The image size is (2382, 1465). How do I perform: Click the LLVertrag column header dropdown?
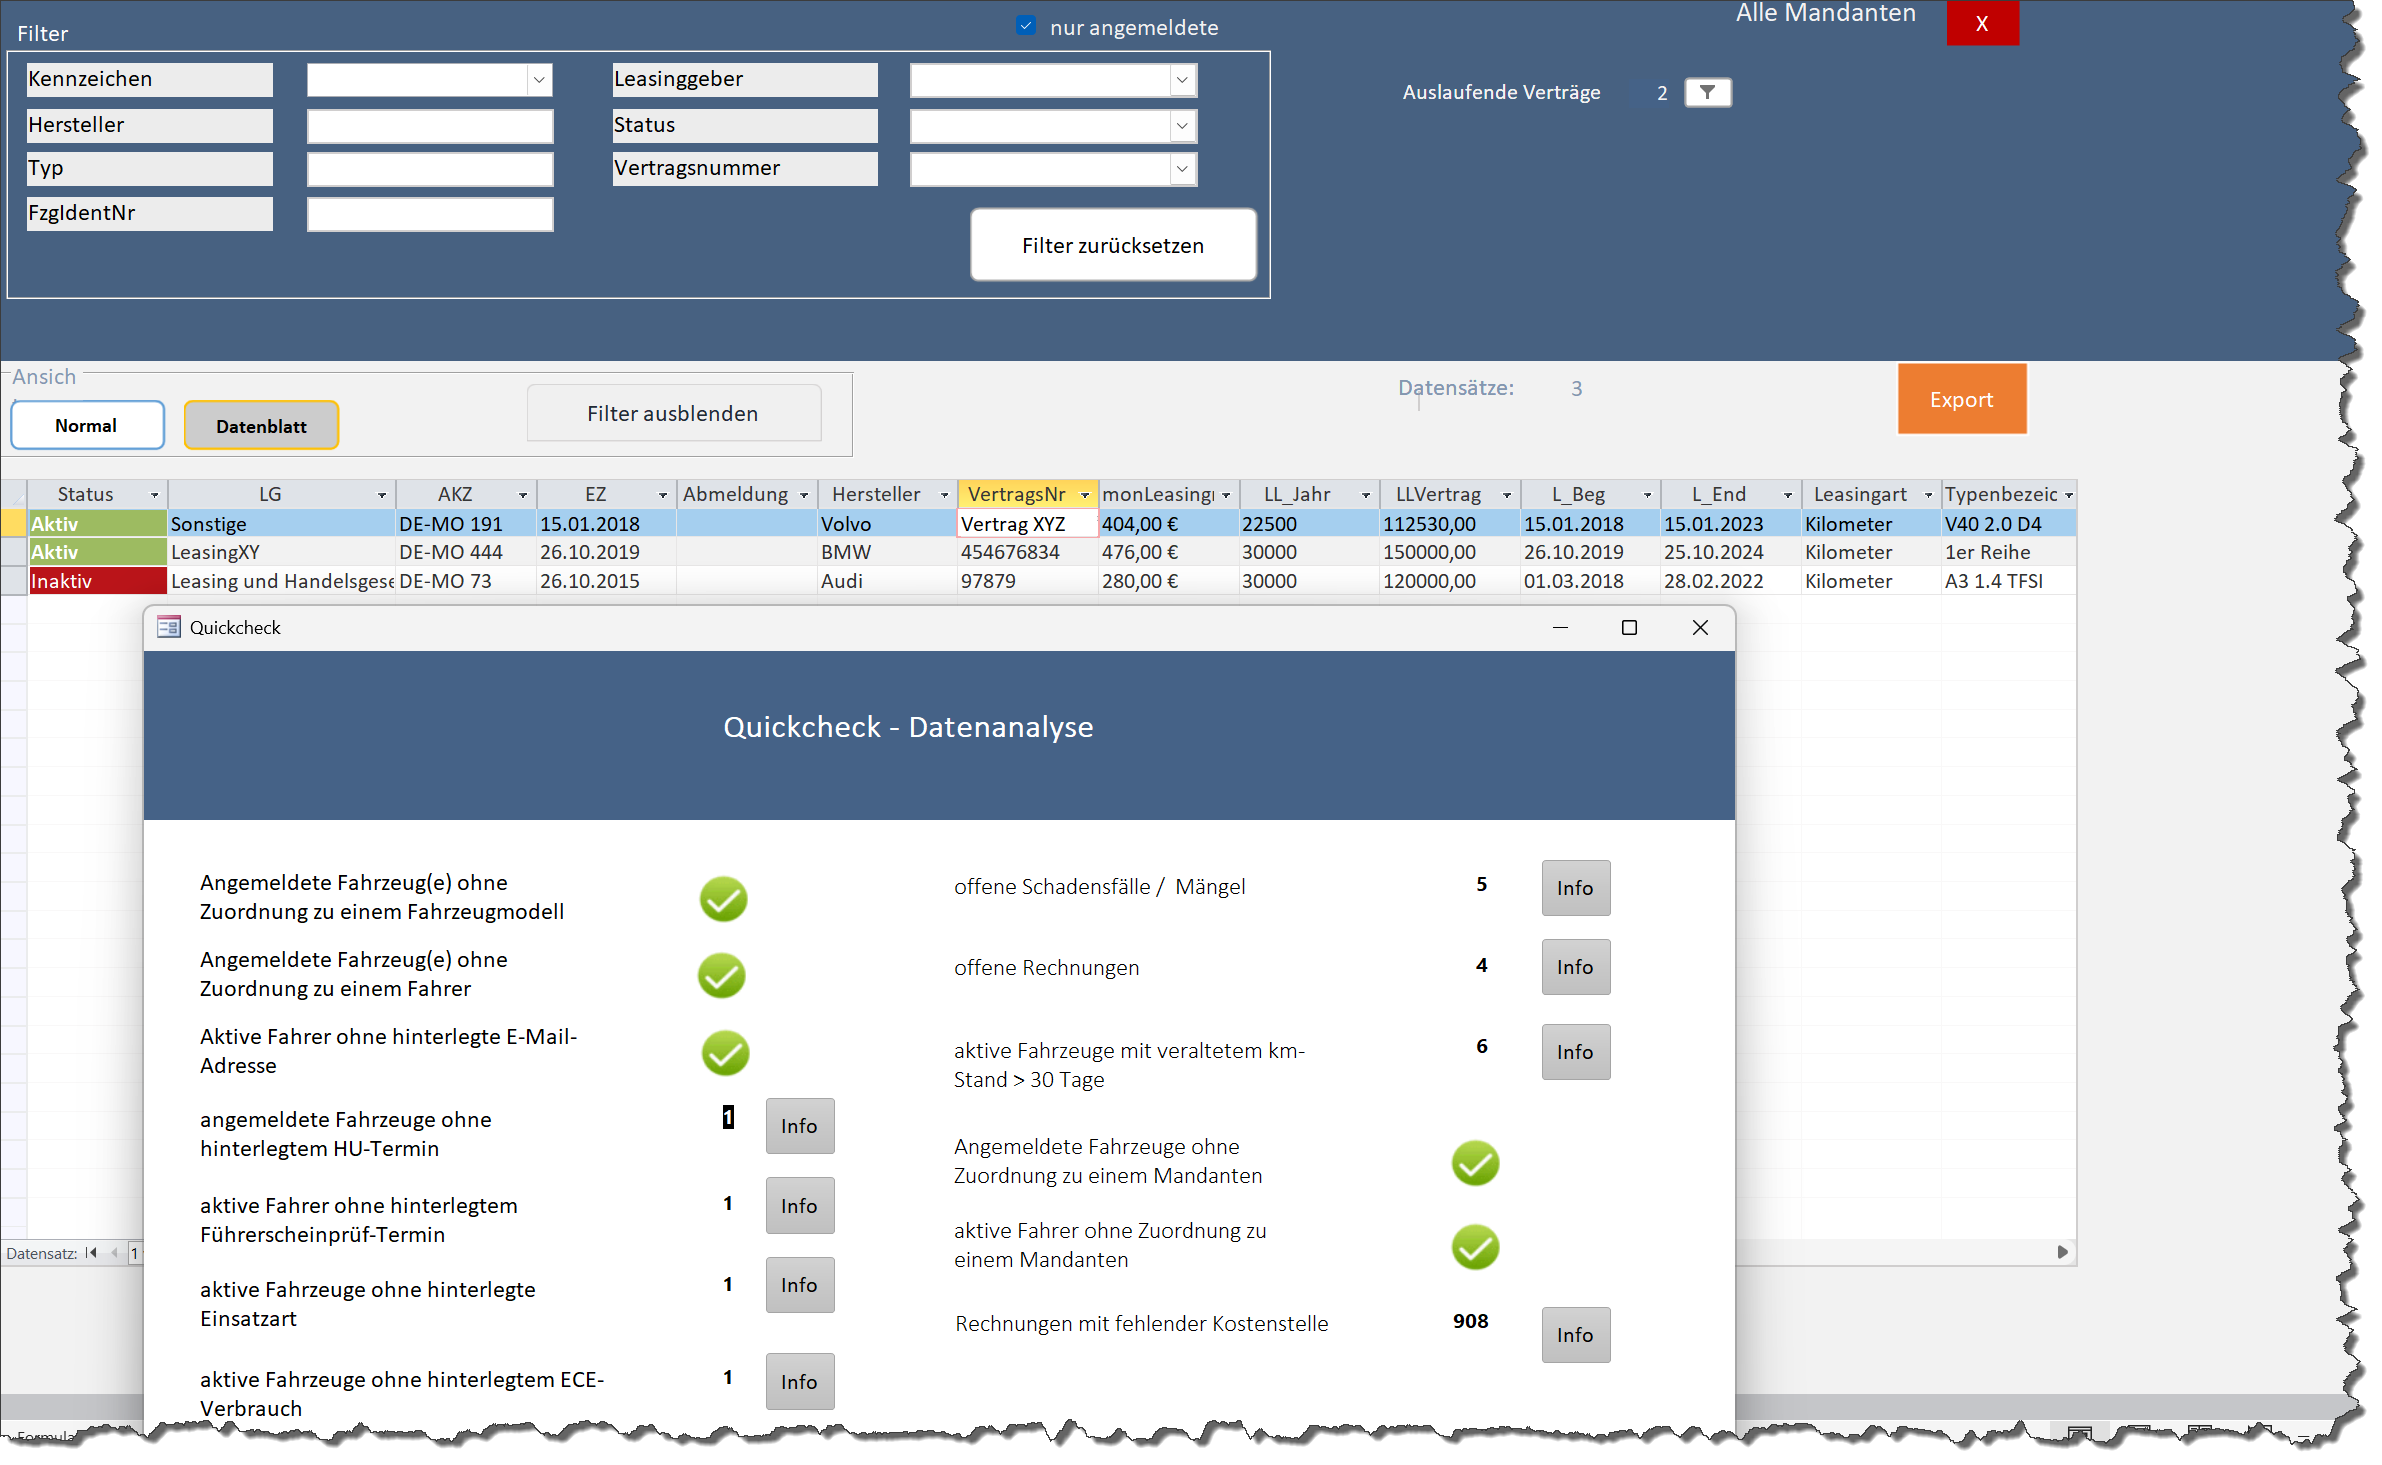pos(1507,495)
